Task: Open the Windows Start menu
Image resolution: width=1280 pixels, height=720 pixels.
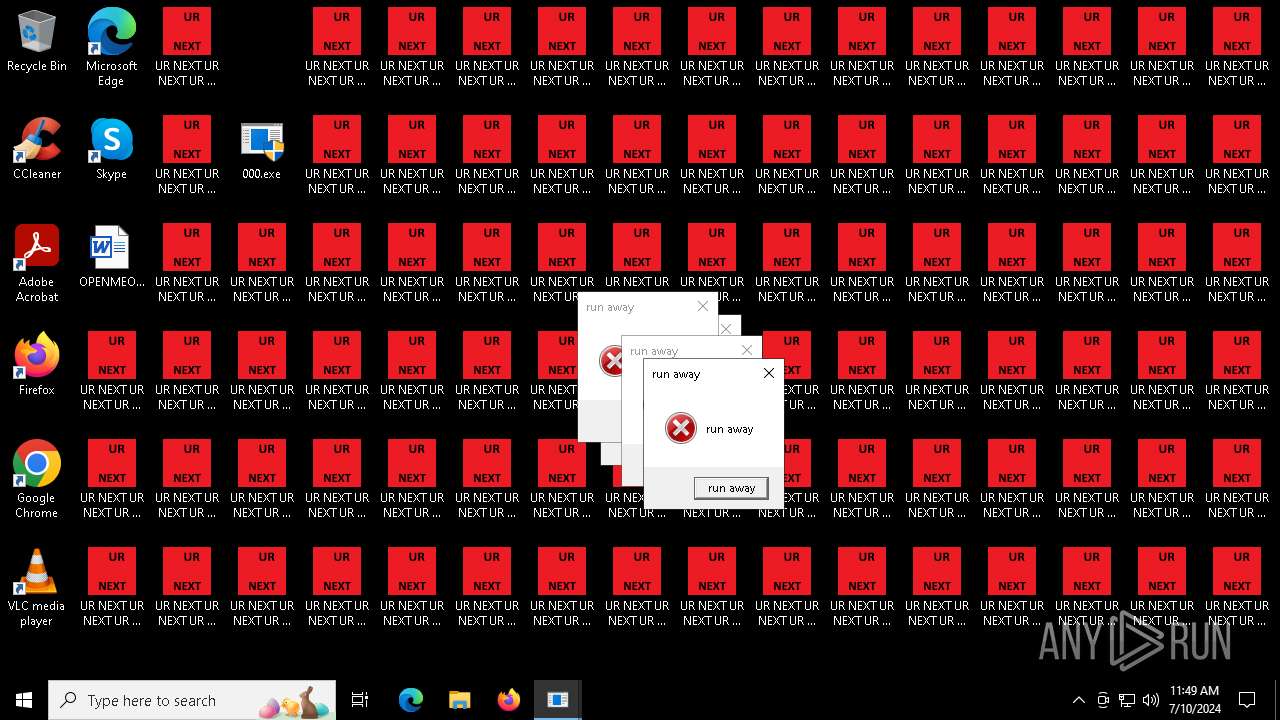Action: pyautogui.click(x=24, y=700)
